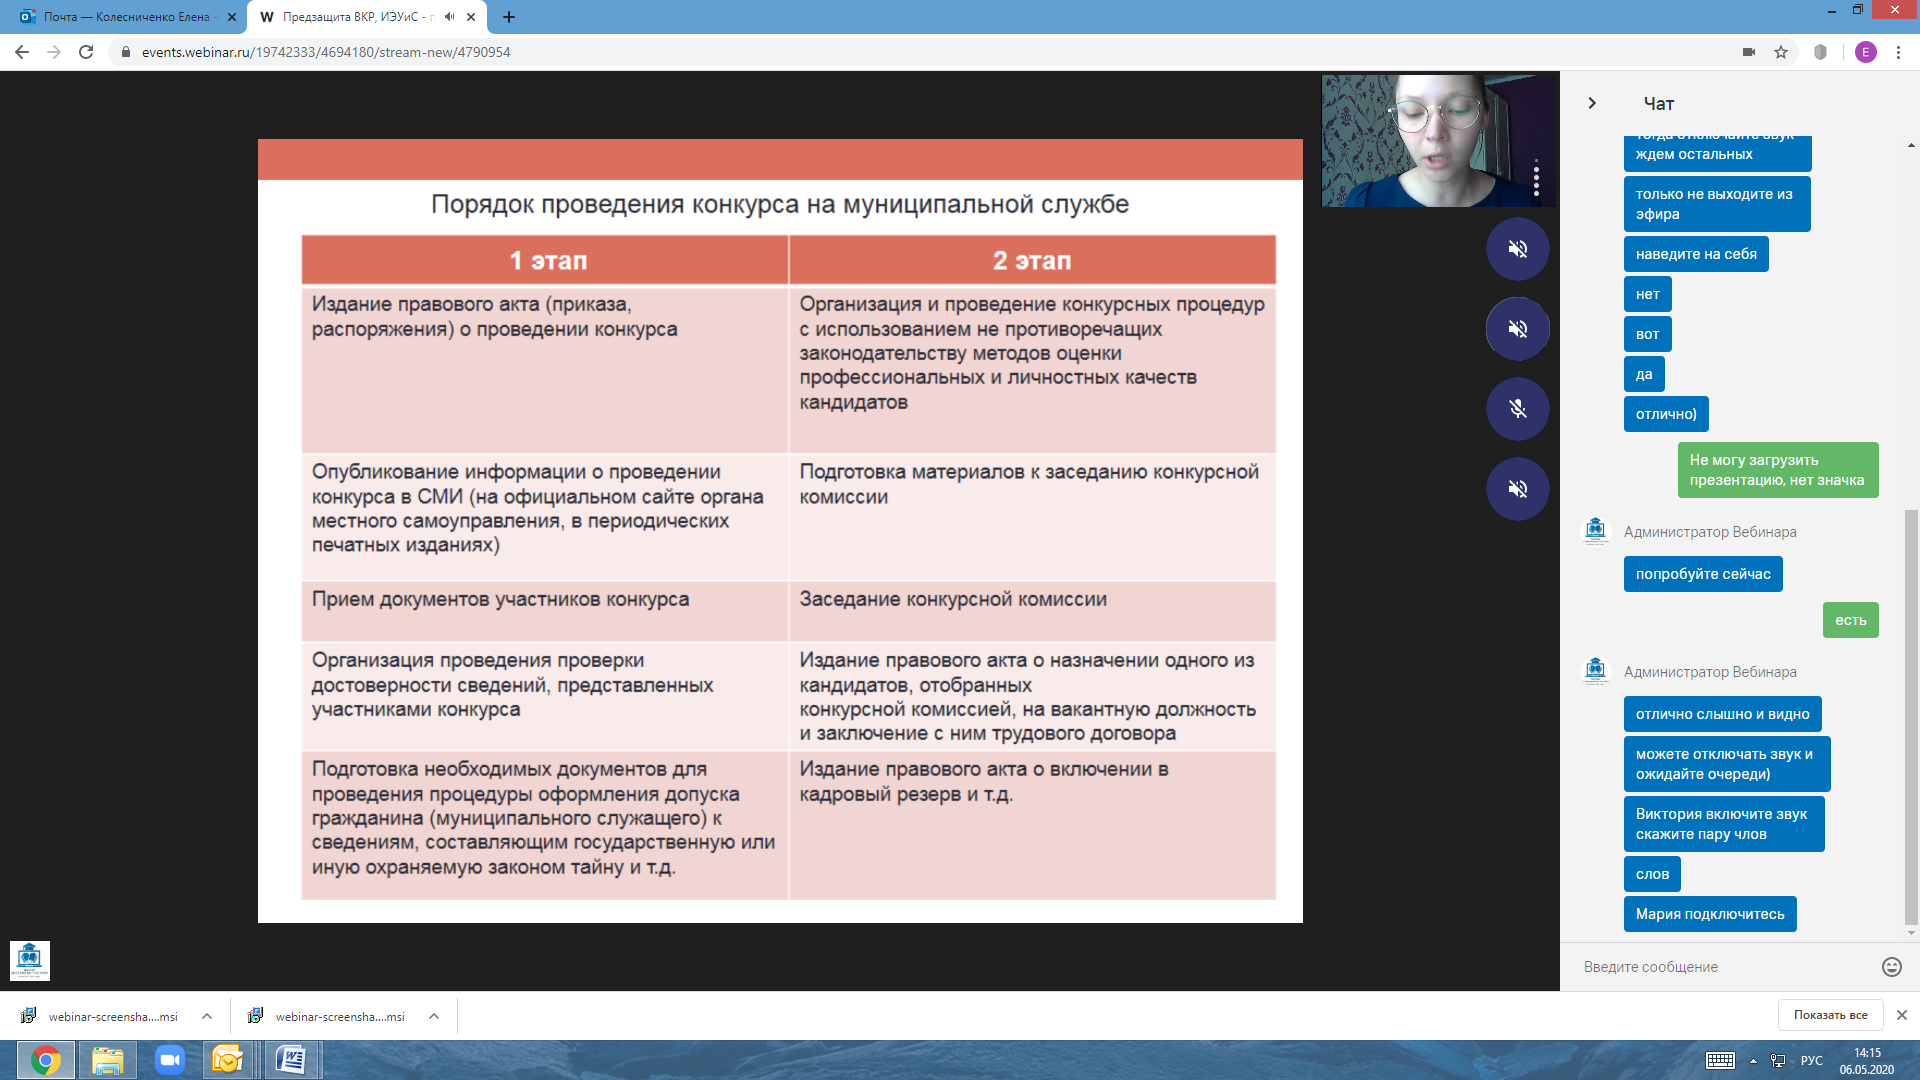Click the camera icon in address bar
This screenshot has width=1920, height=1080.
[x=1749, y=52]
